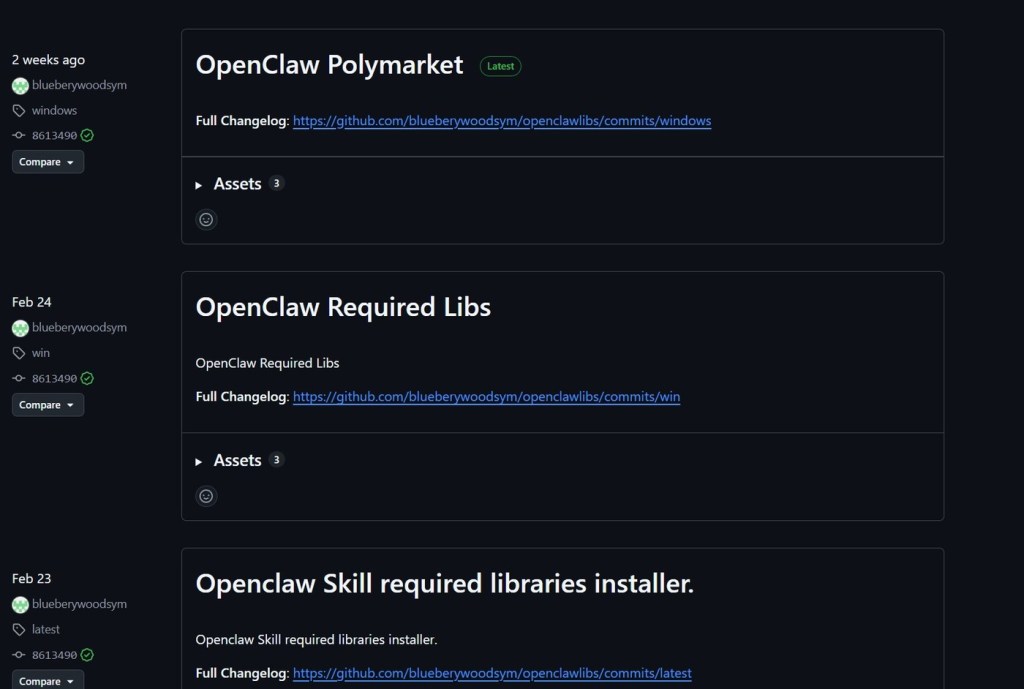Viewport: 1024px width, 689px height.
Task: Open Compare dropdown for the Feb 23 release
Action: coord(47,681)
